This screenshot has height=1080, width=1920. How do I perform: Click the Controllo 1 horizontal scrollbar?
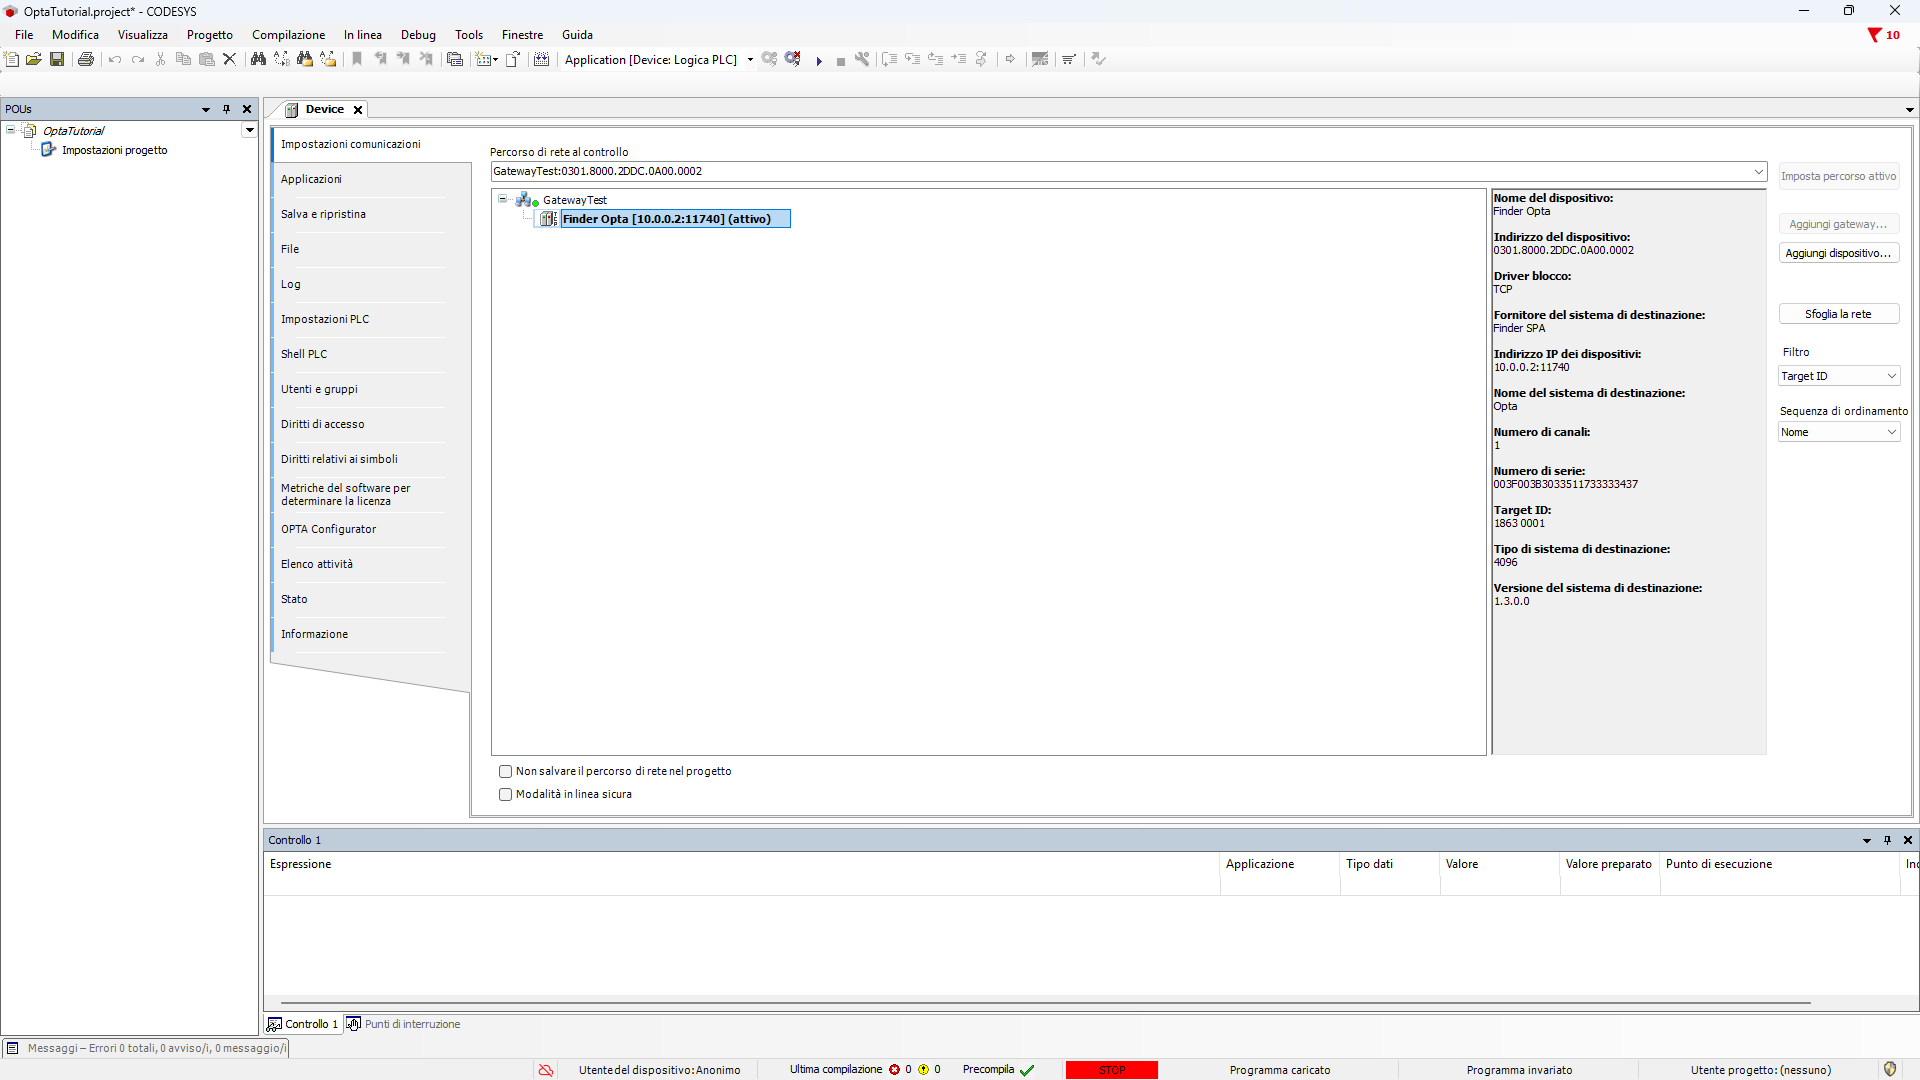1045,1002
